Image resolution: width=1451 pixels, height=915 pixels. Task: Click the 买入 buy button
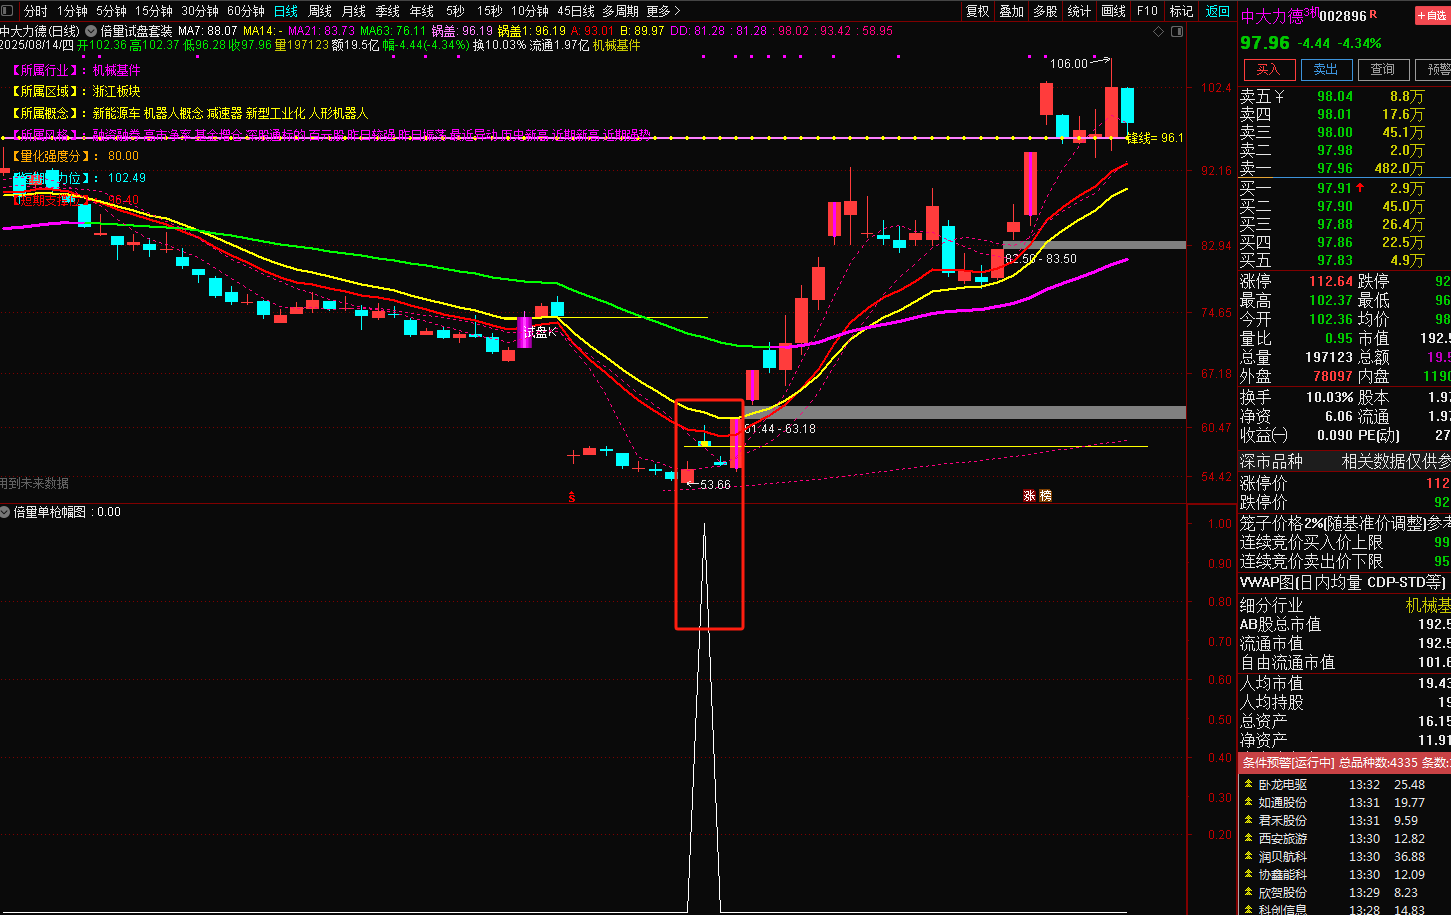pos(1268,69)
